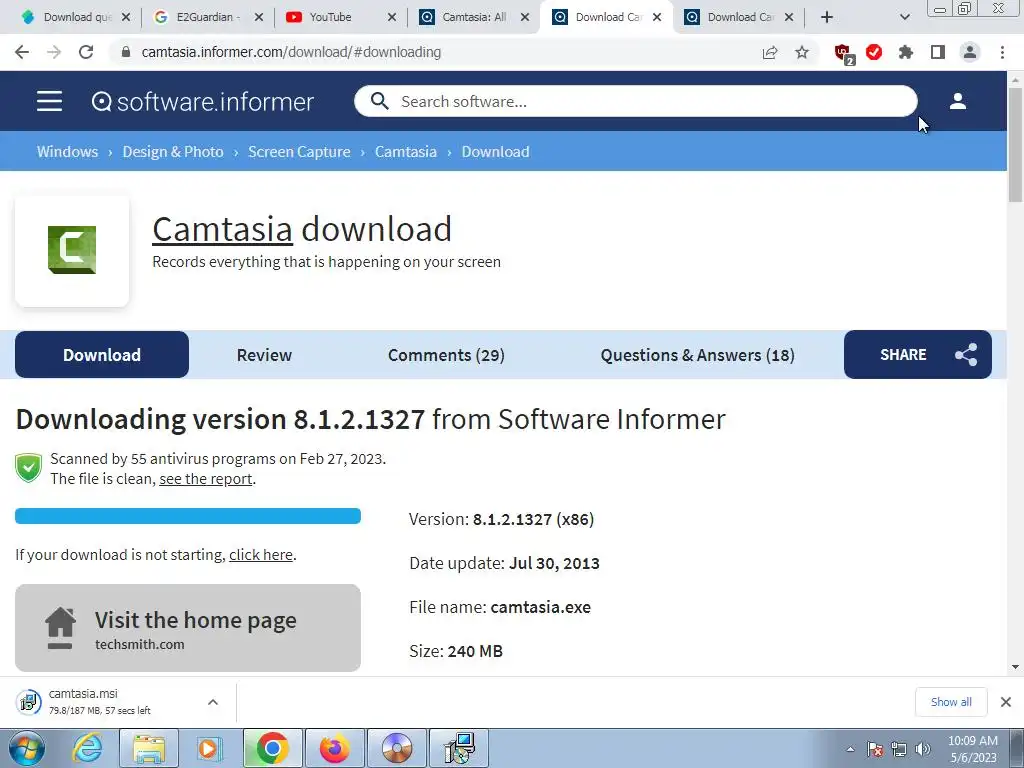Select the Download tab

pos(102,355)
